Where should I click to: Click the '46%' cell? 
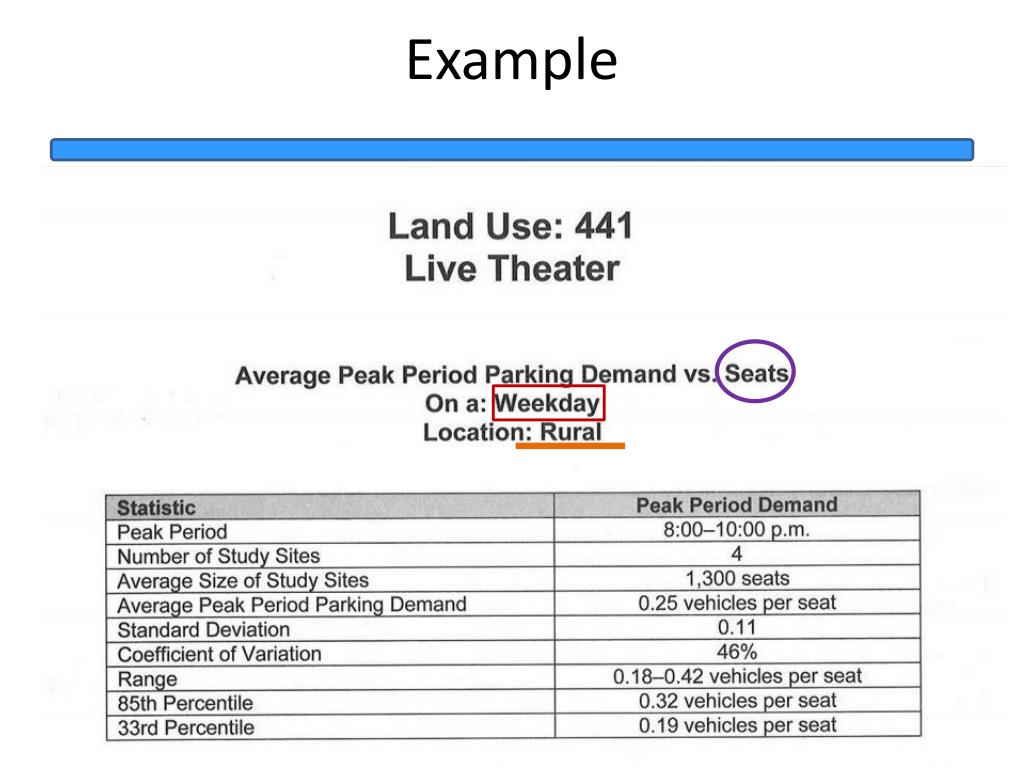pyautogui.click(x=737, y=652)
